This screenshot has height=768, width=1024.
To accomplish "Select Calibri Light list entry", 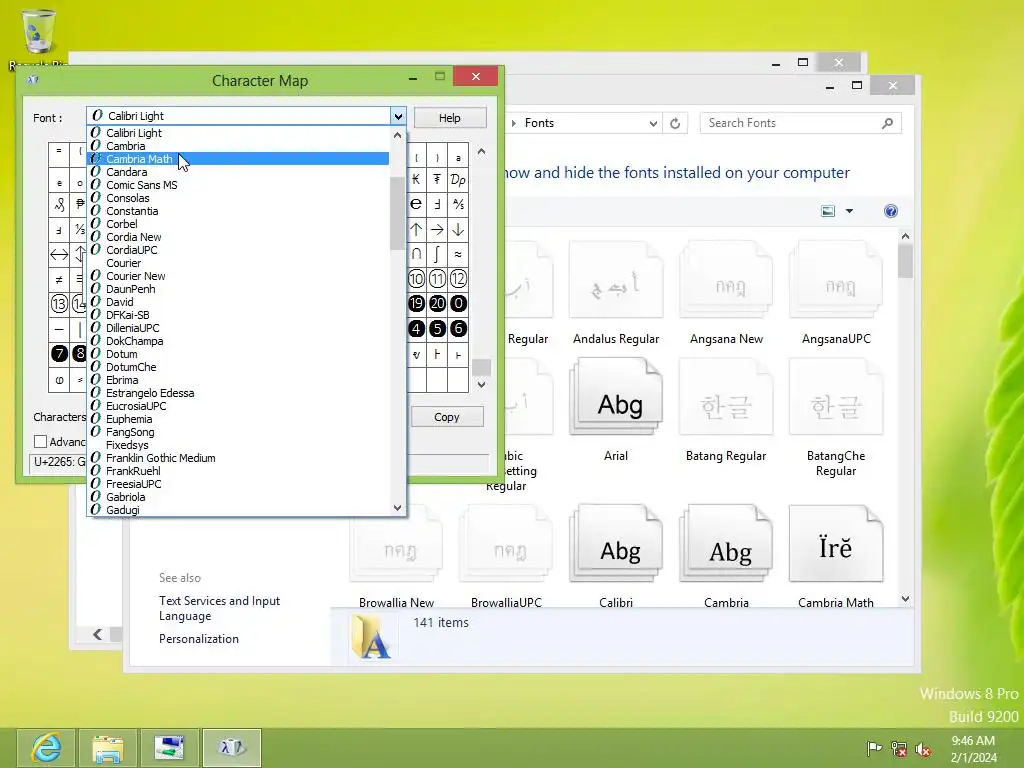I will click(x=238, y=133).
